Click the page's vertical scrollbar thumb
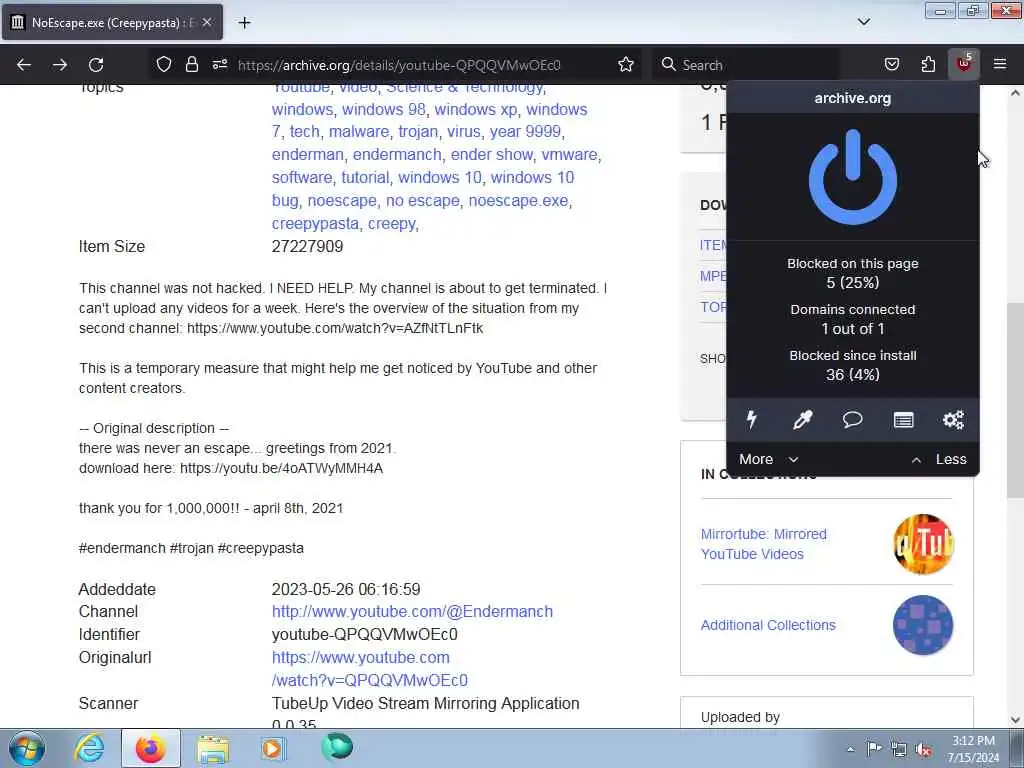 1015,401
